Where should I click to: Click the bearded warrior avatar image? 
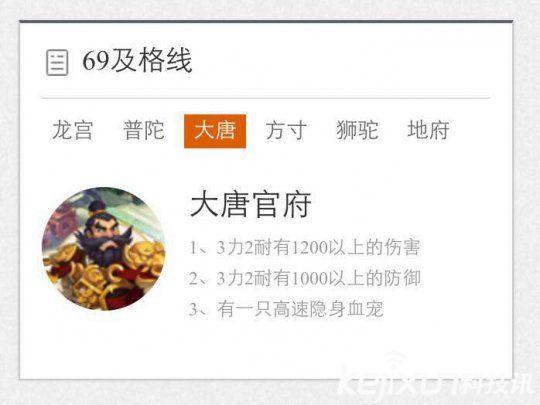click(104, 249)
